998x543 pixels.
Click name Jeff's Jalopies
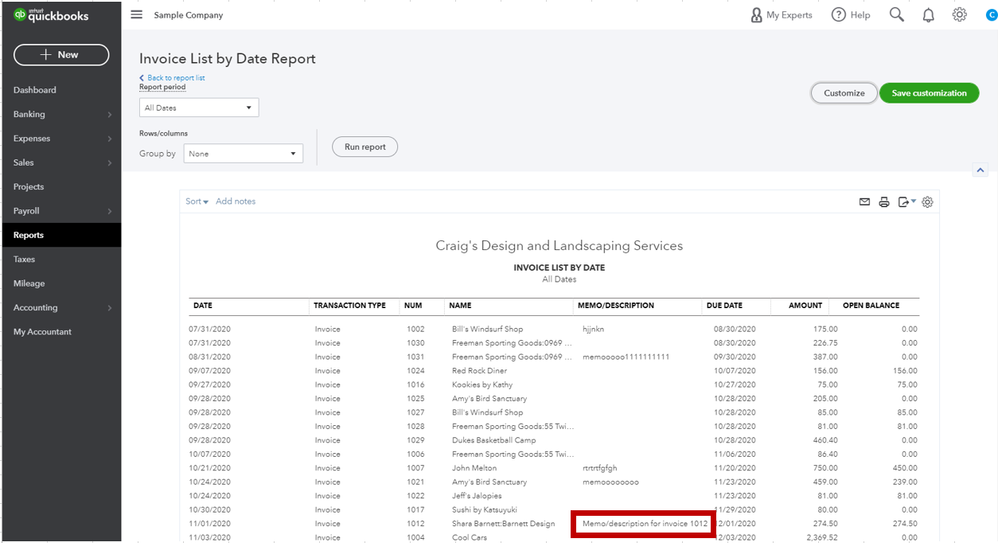[477, 496]
